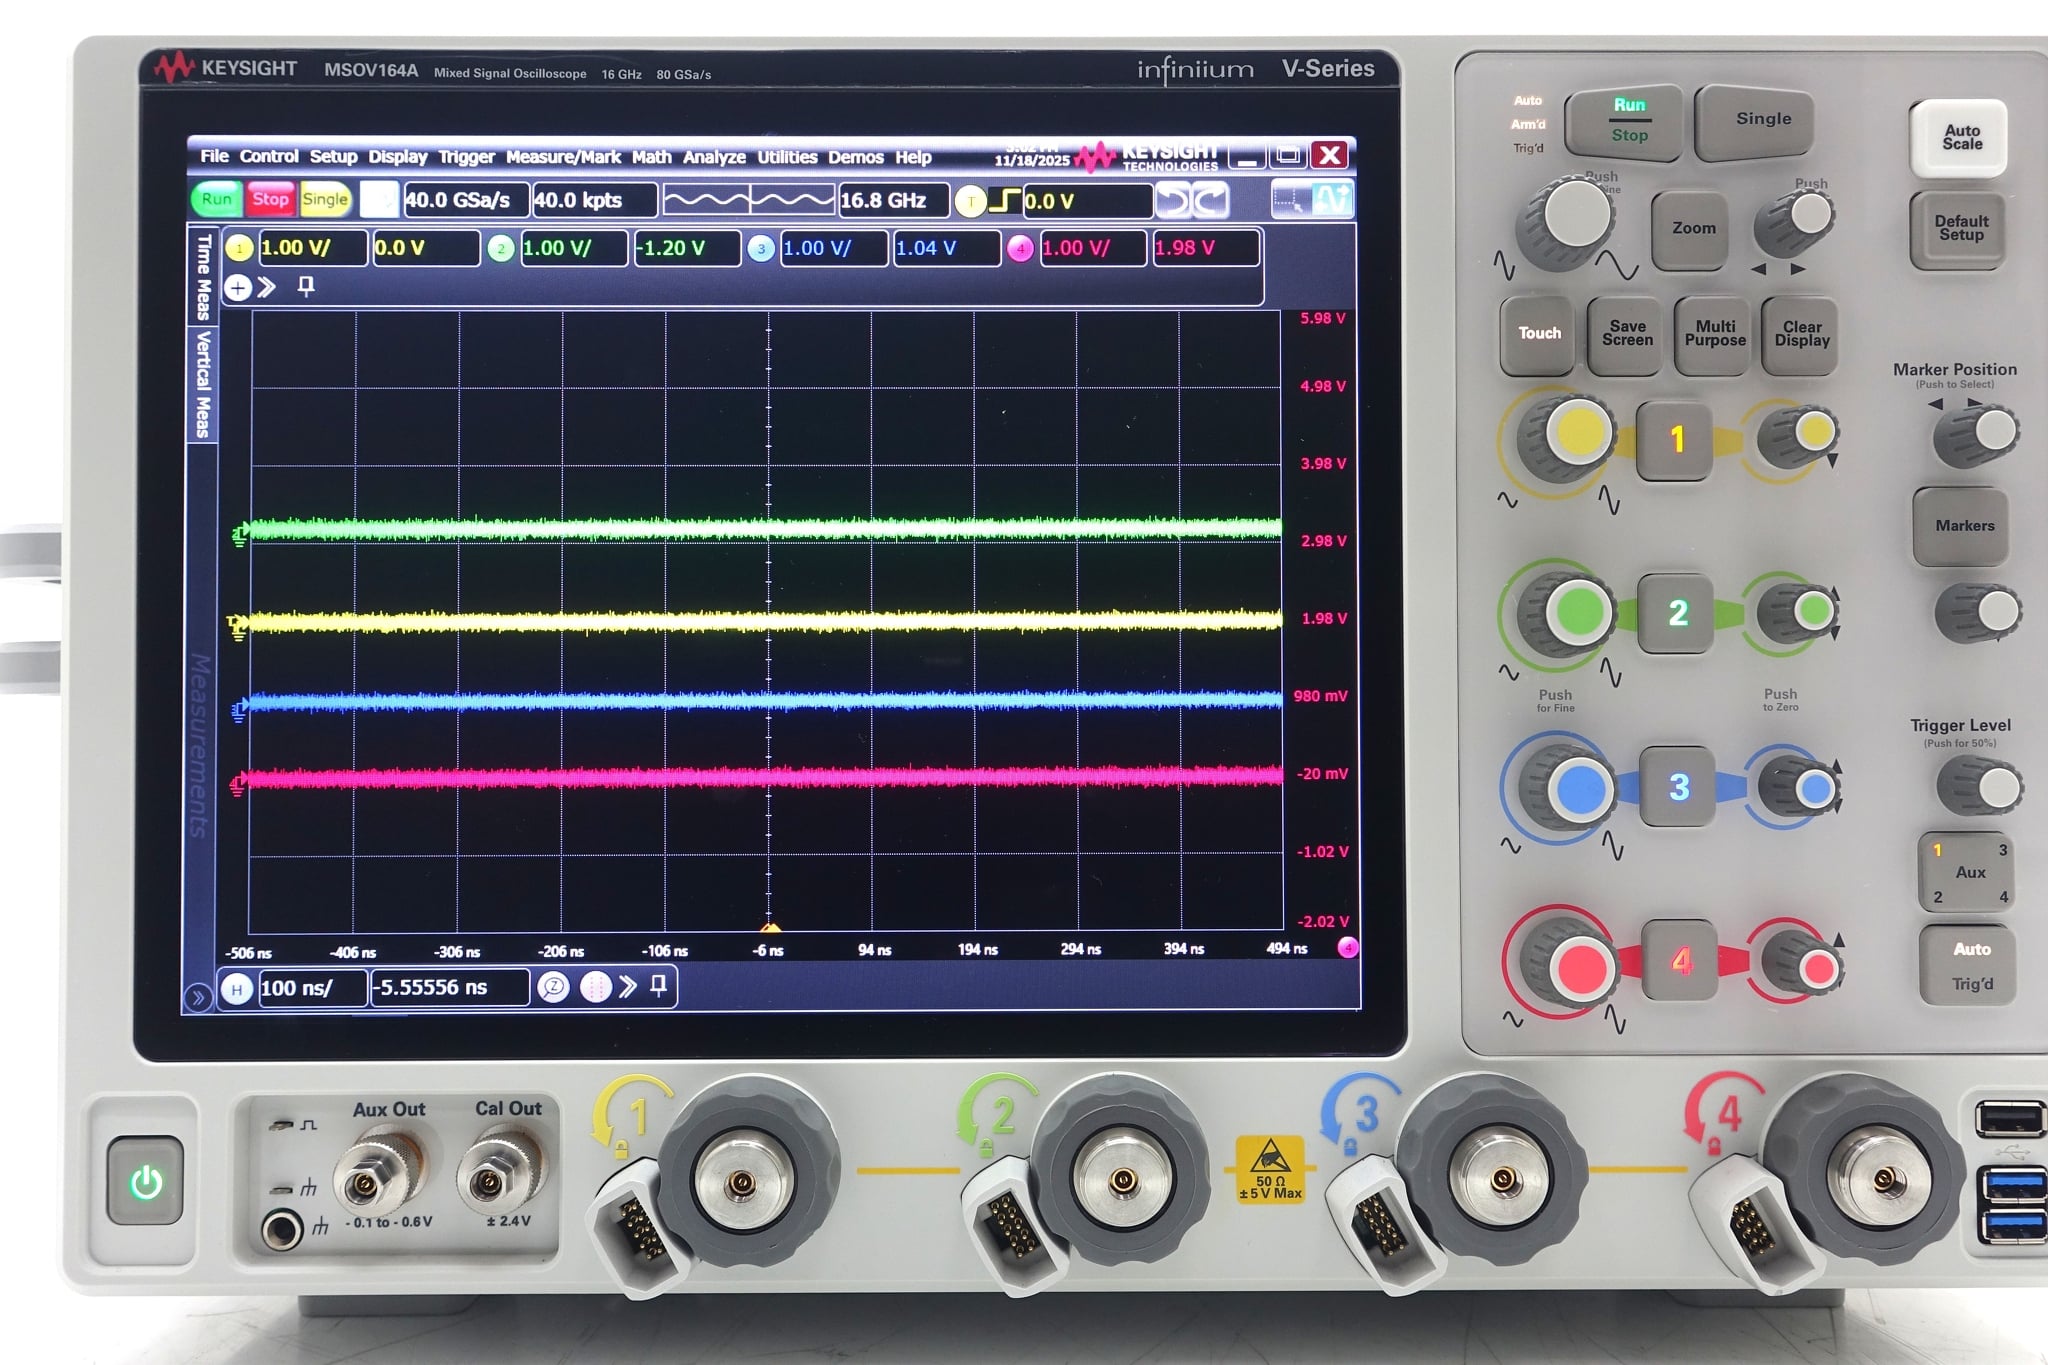
Task: Click the undo arrow icon
Action: [x=1173, y=201]
